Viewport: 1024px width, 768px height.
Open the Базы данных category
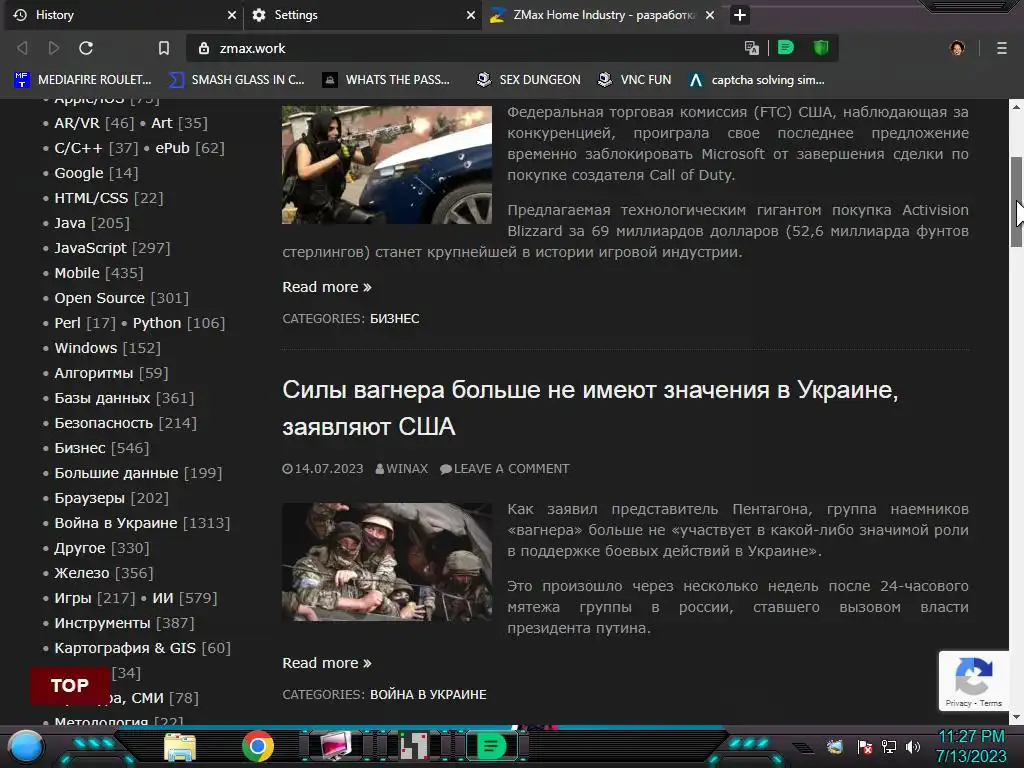(102, 398)
